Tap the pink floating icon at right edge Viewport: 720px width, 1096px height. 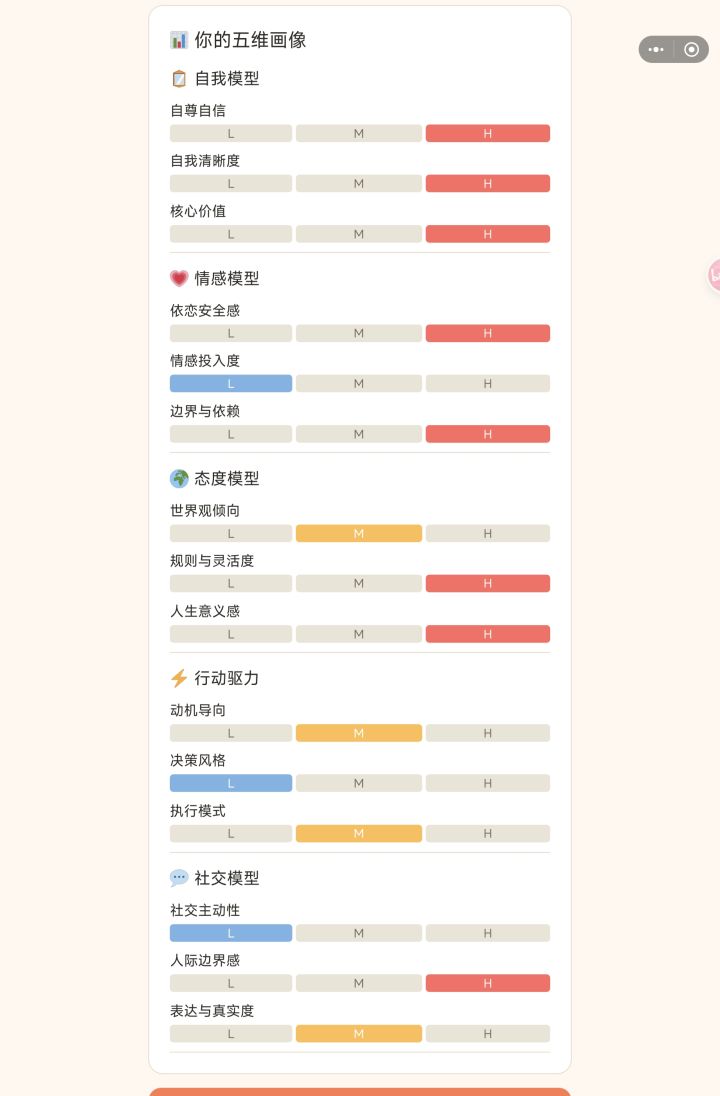(714, 274)
